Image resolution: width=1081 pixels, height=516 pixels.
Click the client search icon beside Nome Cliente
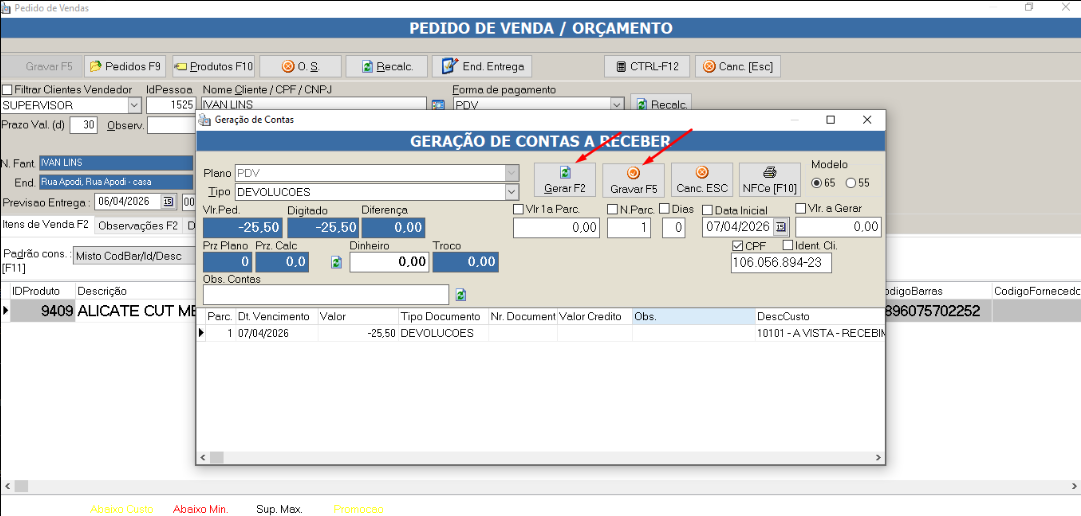(x=437, y=105)
